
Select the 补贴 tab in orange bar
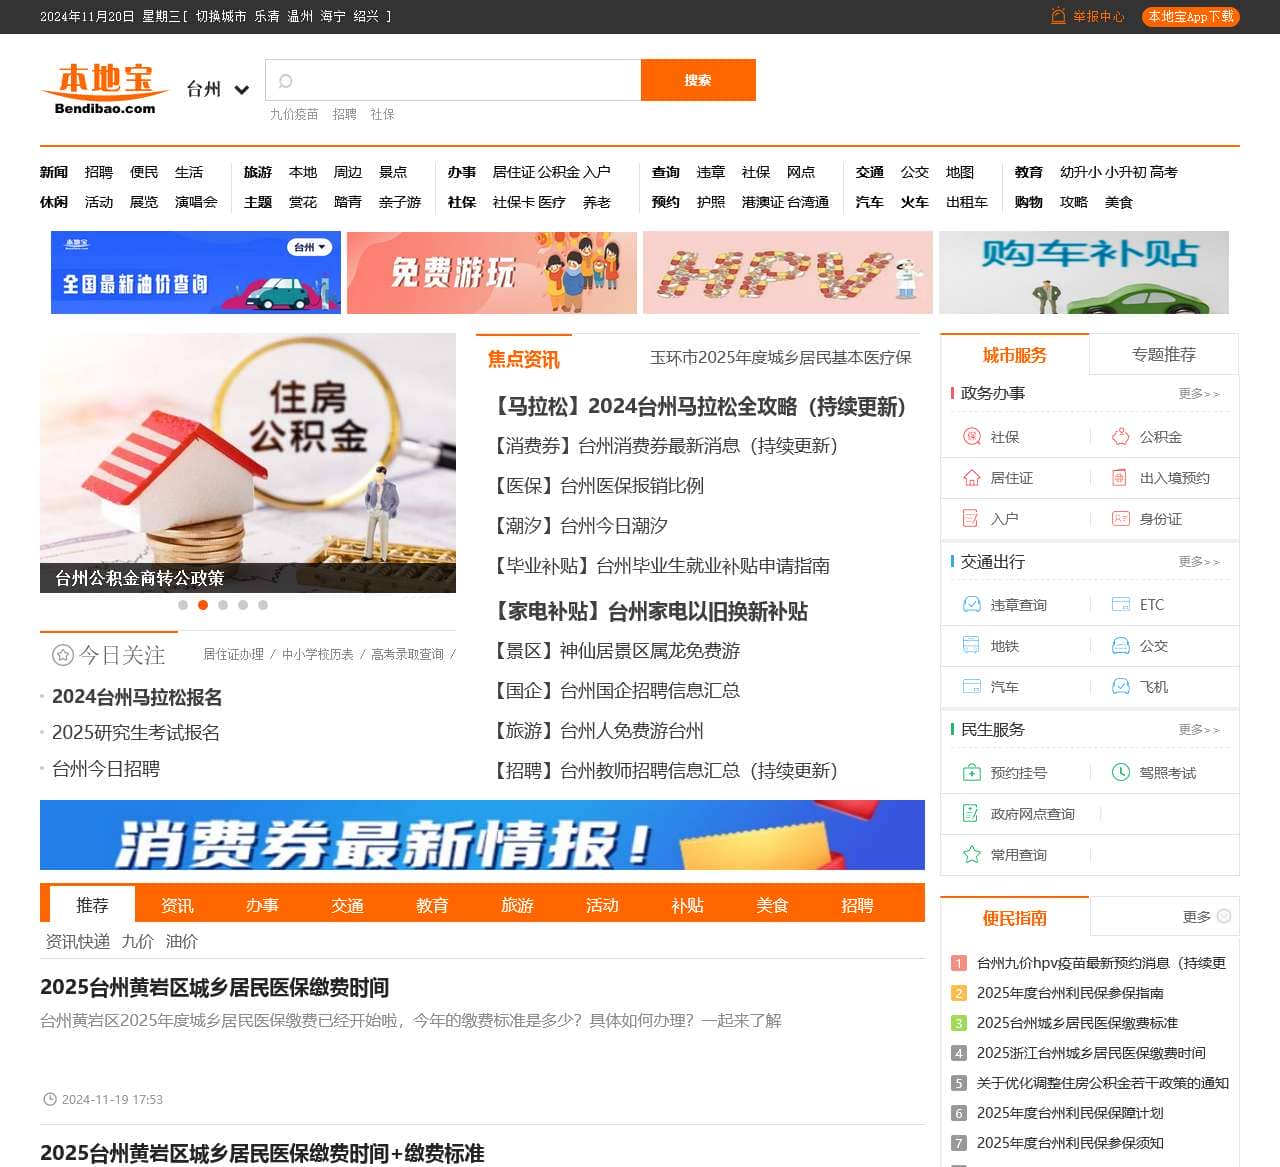coord(687,905)
